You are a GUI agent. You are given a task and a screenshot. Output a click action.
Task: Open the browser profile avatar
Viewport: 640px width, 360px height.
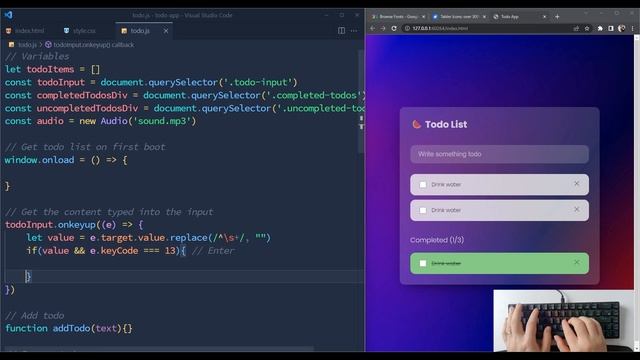click(621, 28)
